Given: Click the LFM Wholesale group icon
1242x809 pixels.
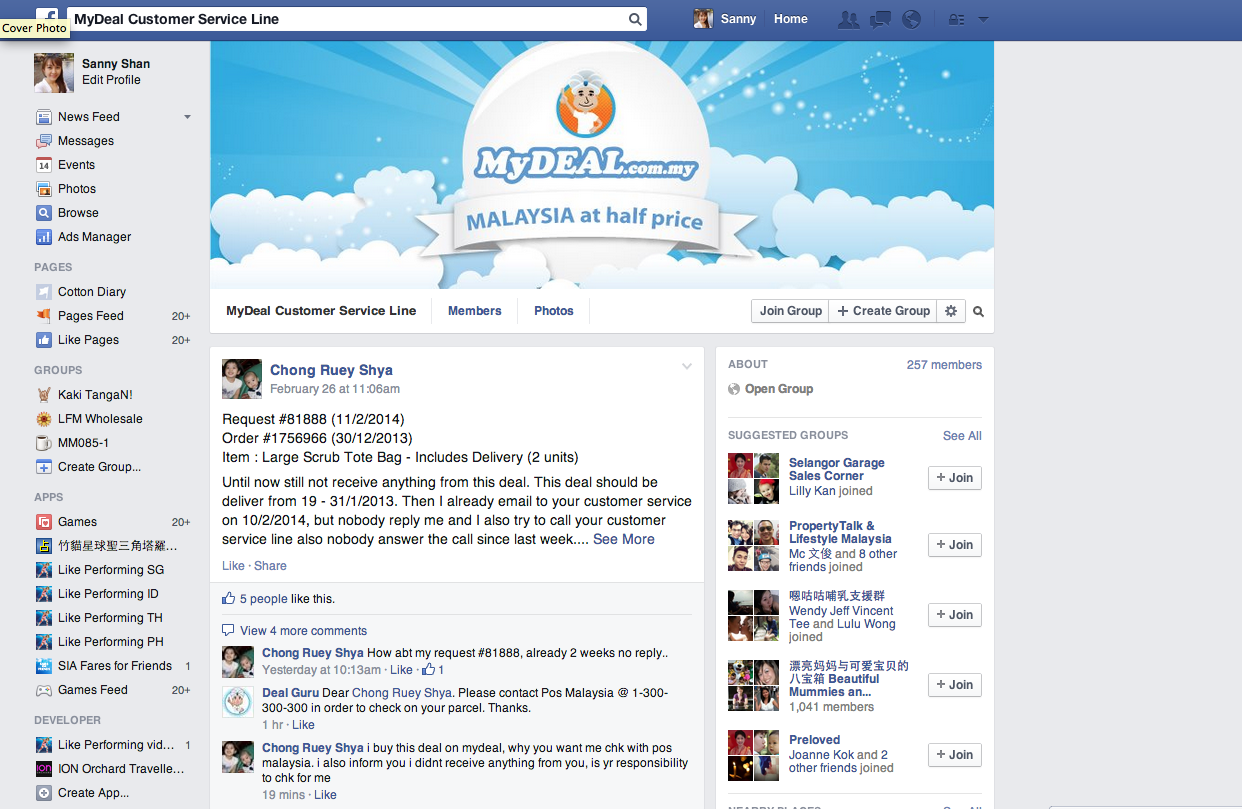Looking at the screenshot, I should coord(44,419).
